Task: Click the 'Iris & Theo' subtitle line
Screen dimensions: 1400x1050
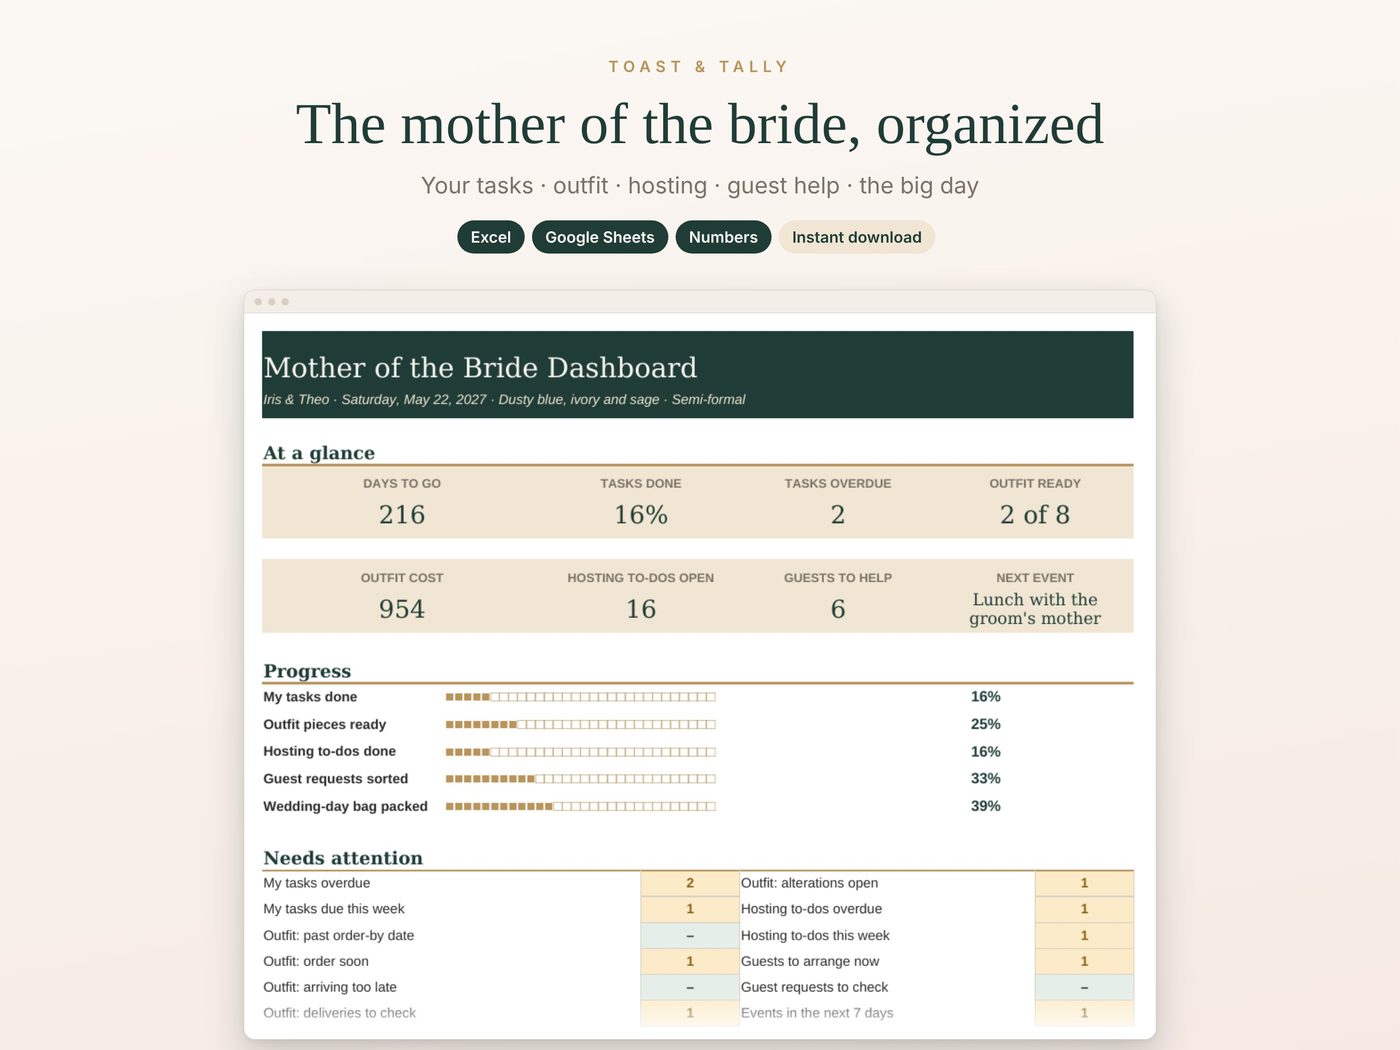Action: pos(504,399)
